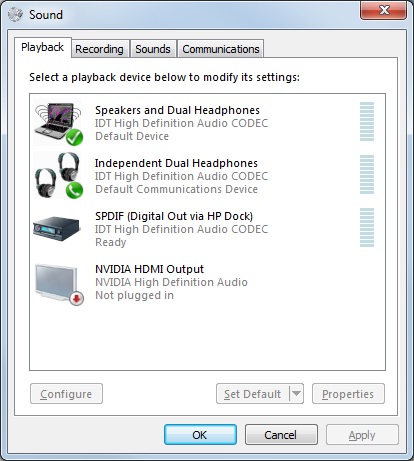
Task: Click the SPDIF device level meter
Action: coord(367,227)
